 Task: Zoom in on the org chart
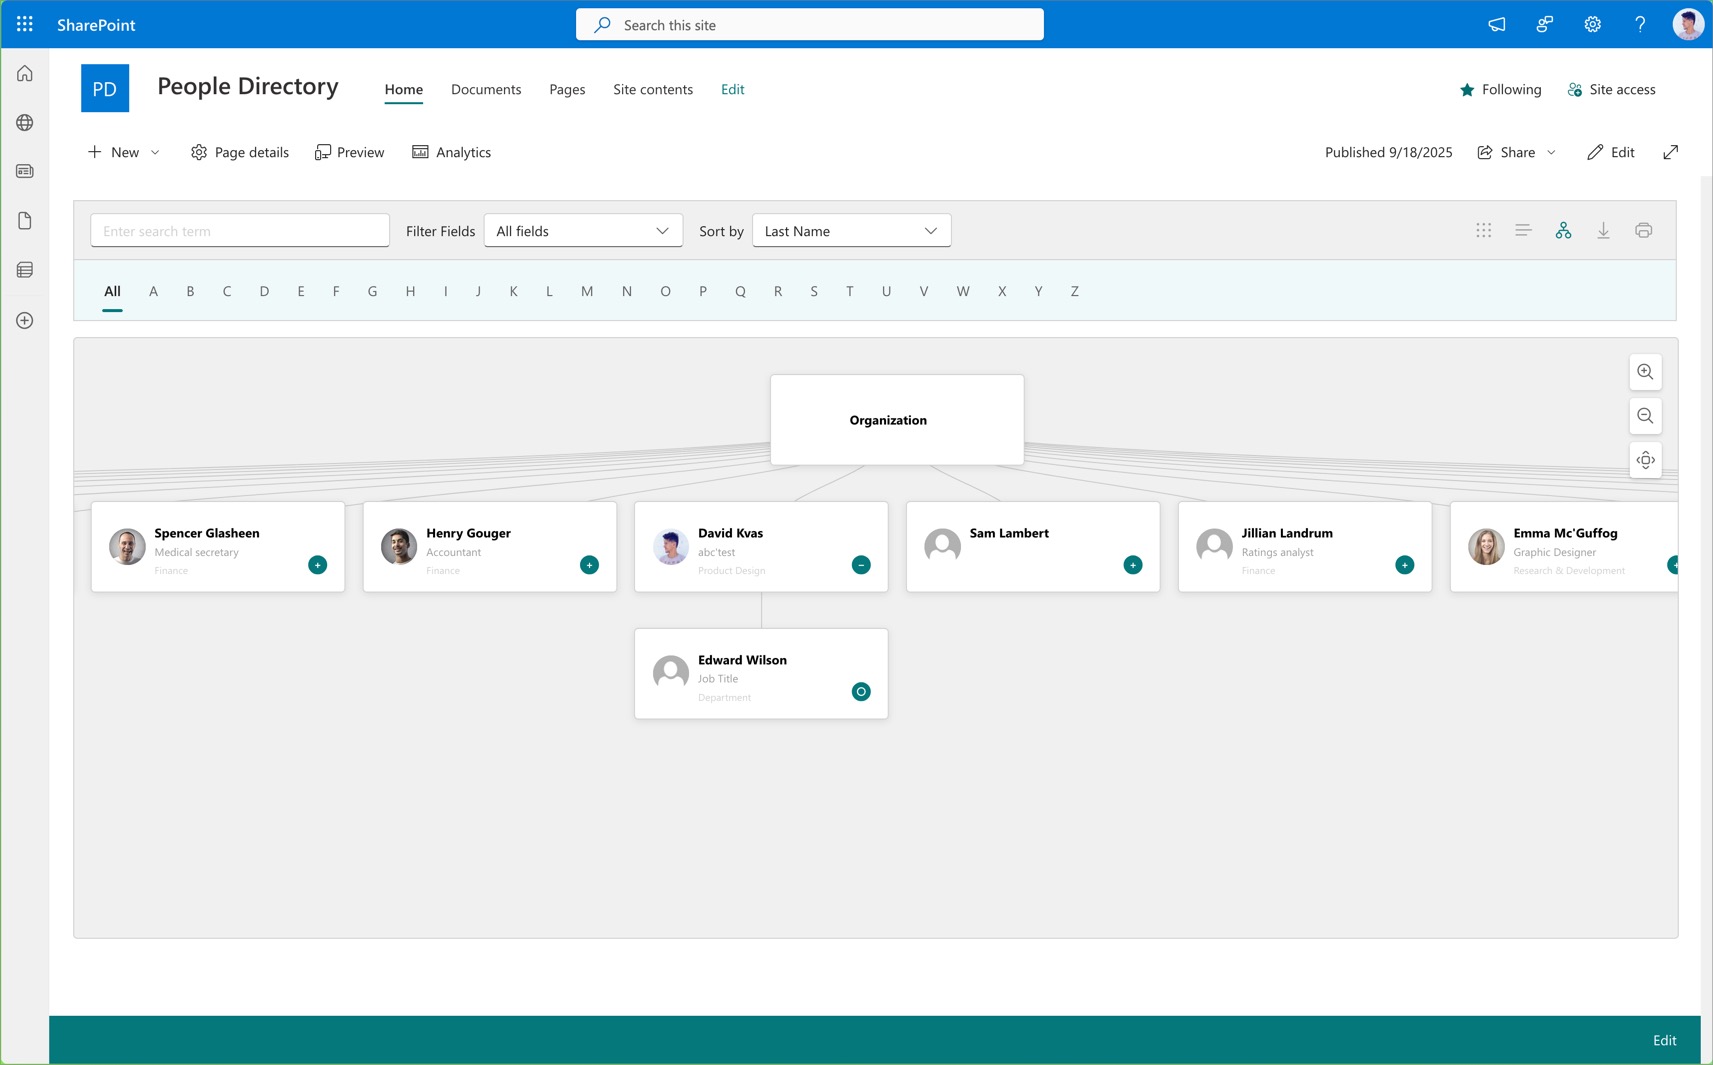[1645, 372]
